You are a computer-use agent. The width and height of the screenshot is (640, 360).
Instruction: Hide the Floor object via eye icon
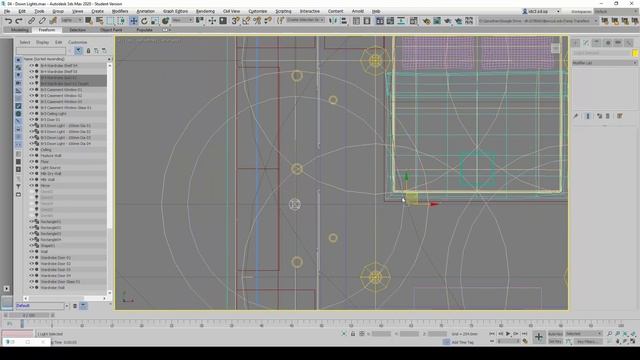point(31,162)
